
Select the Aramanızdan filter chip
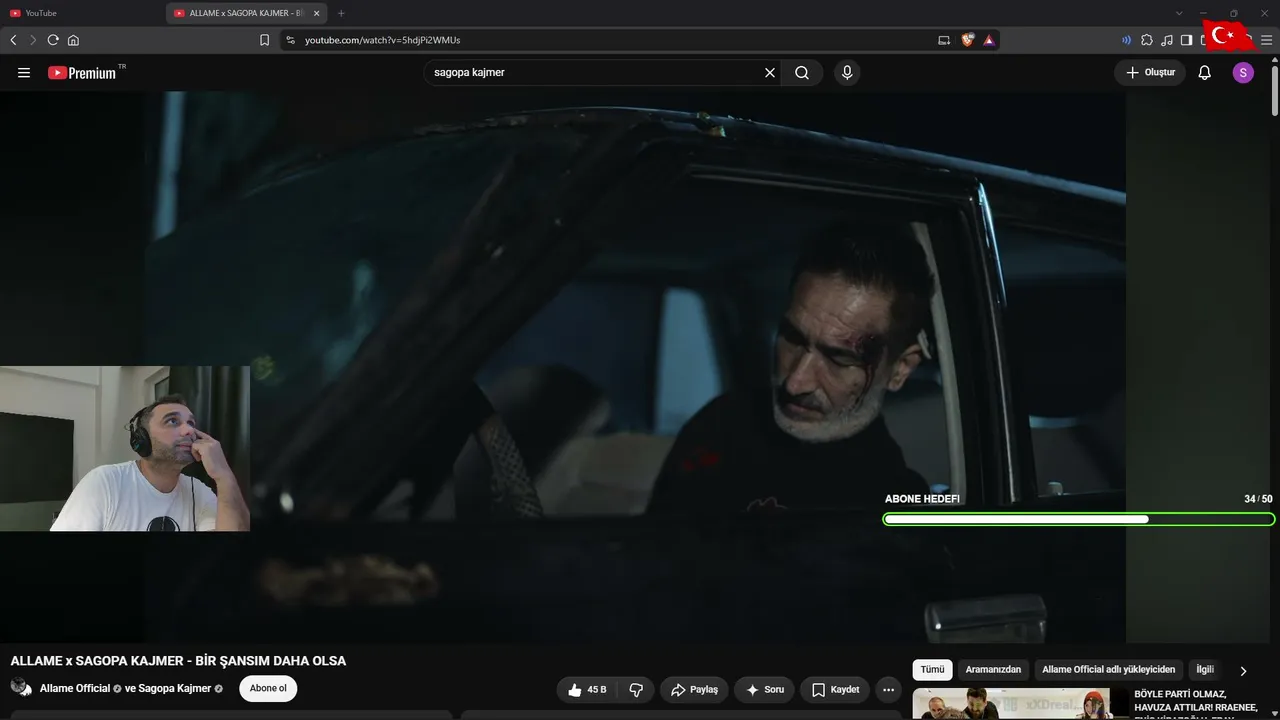click(993, 670)
